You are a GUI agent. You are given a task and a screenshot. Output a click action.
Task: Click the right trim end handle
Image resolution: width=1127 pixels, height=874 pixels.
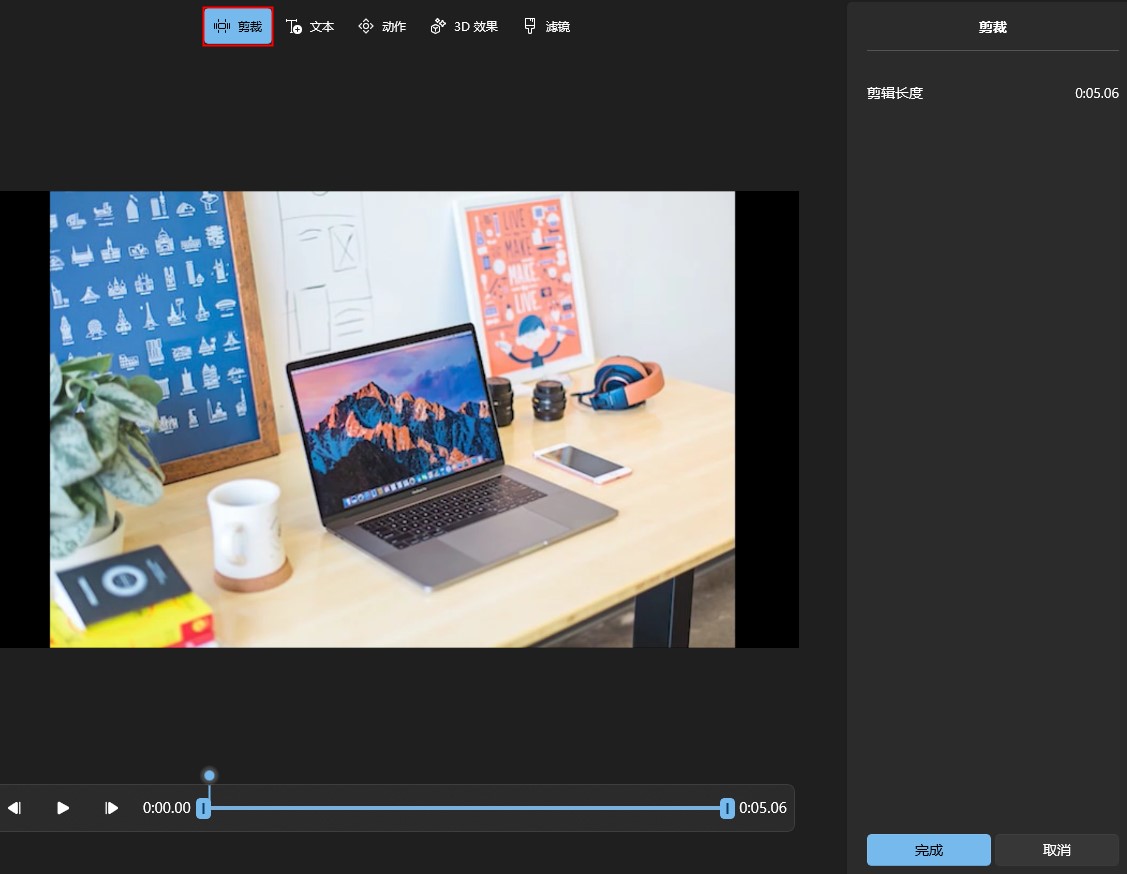click(727, 808)
